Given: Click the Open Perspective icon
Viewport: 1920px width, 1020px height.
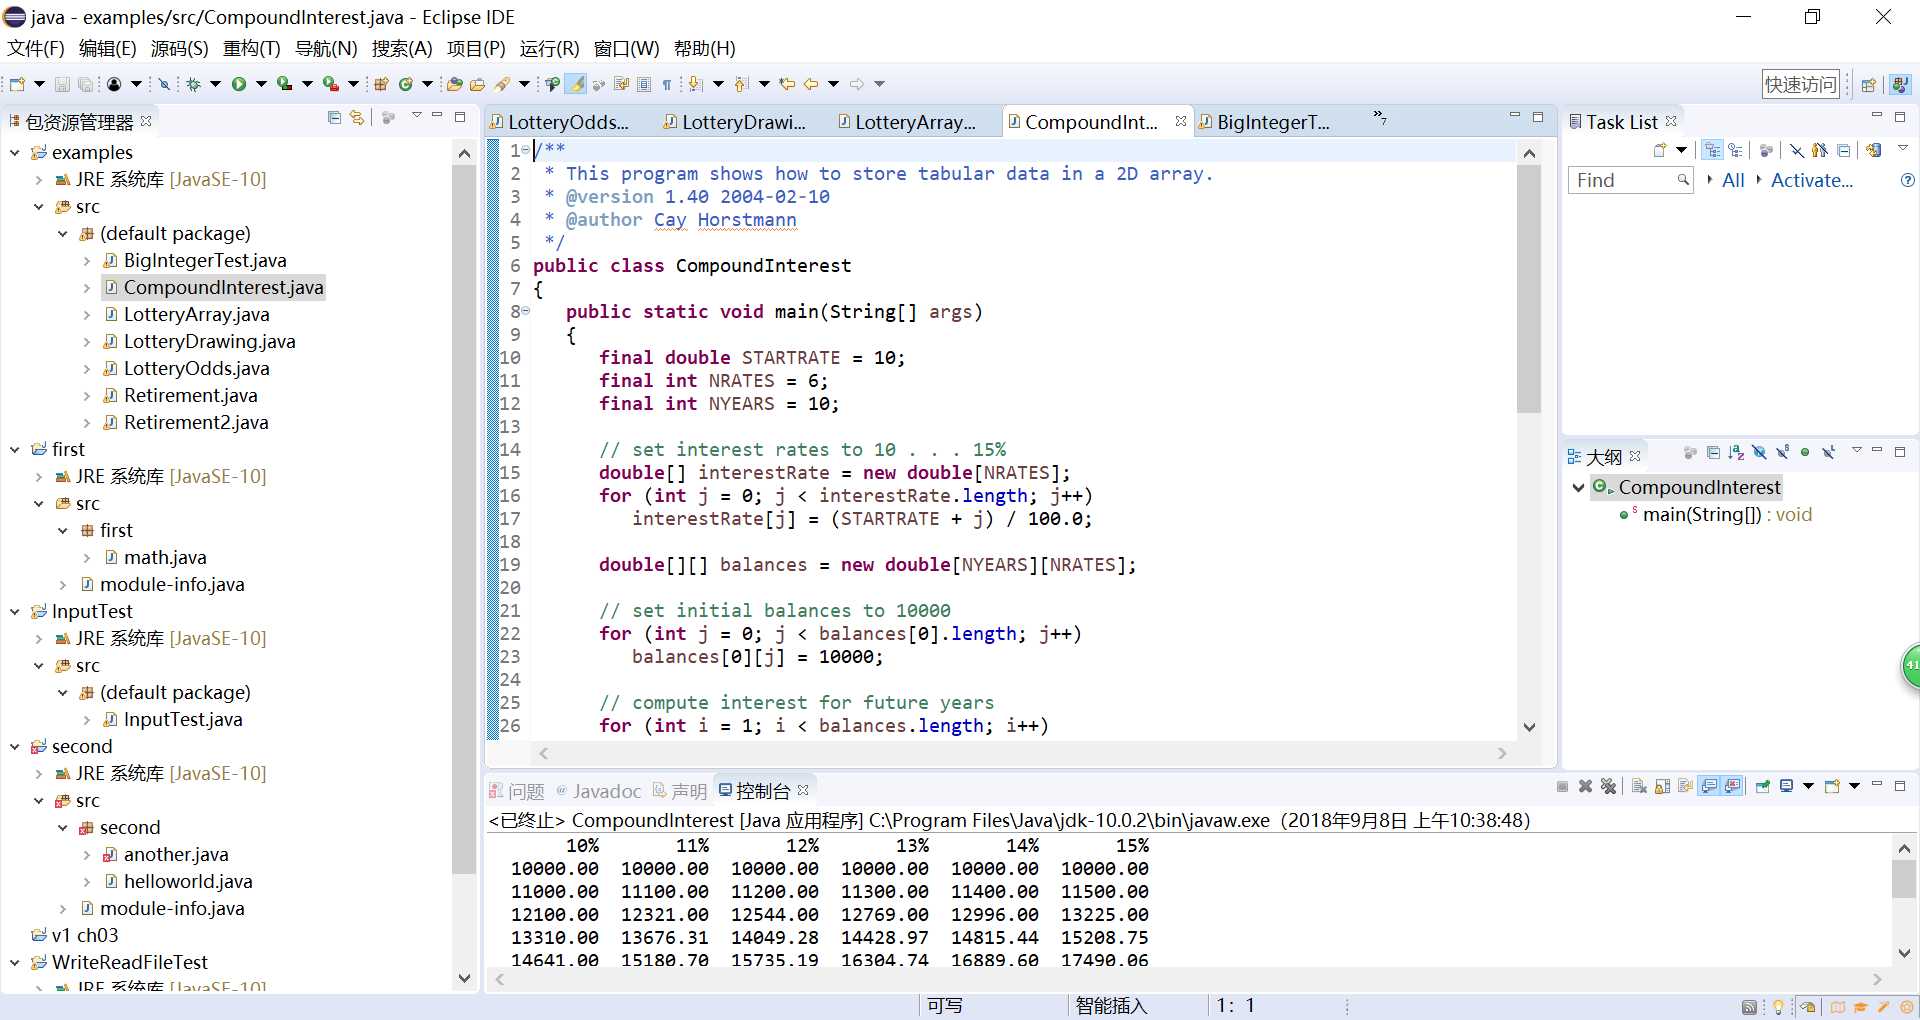Looking at the screenshot, I should click(1868, 84).
